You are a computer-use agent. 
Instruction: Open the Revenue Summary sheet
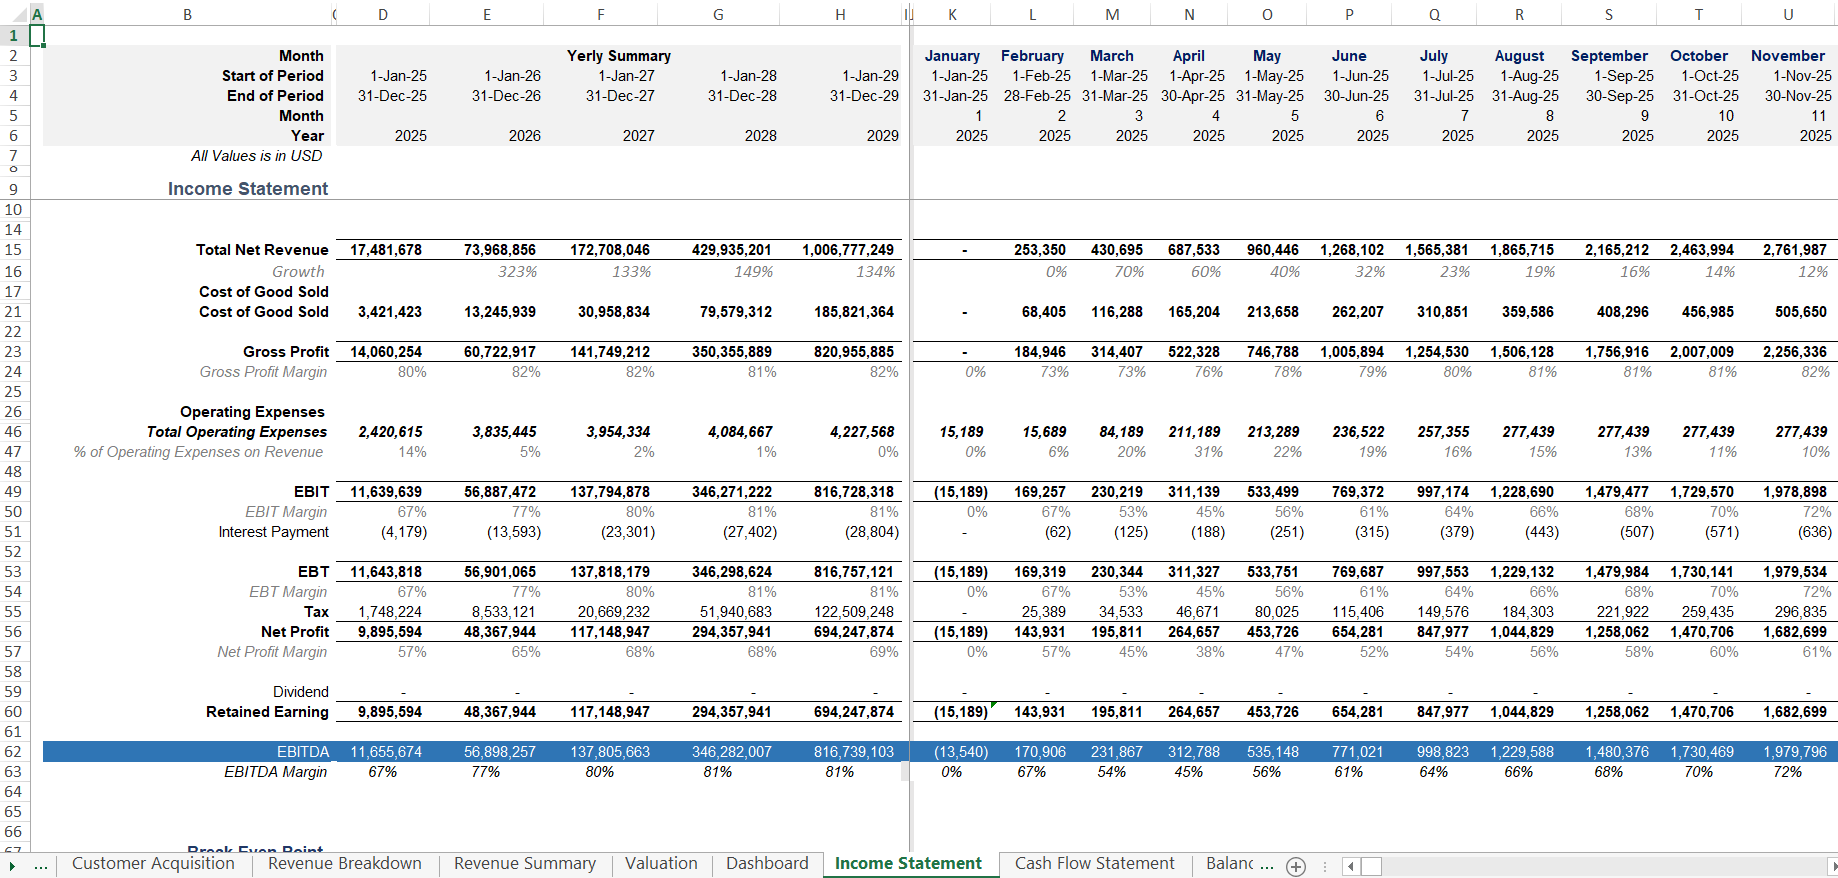[525, 864]
